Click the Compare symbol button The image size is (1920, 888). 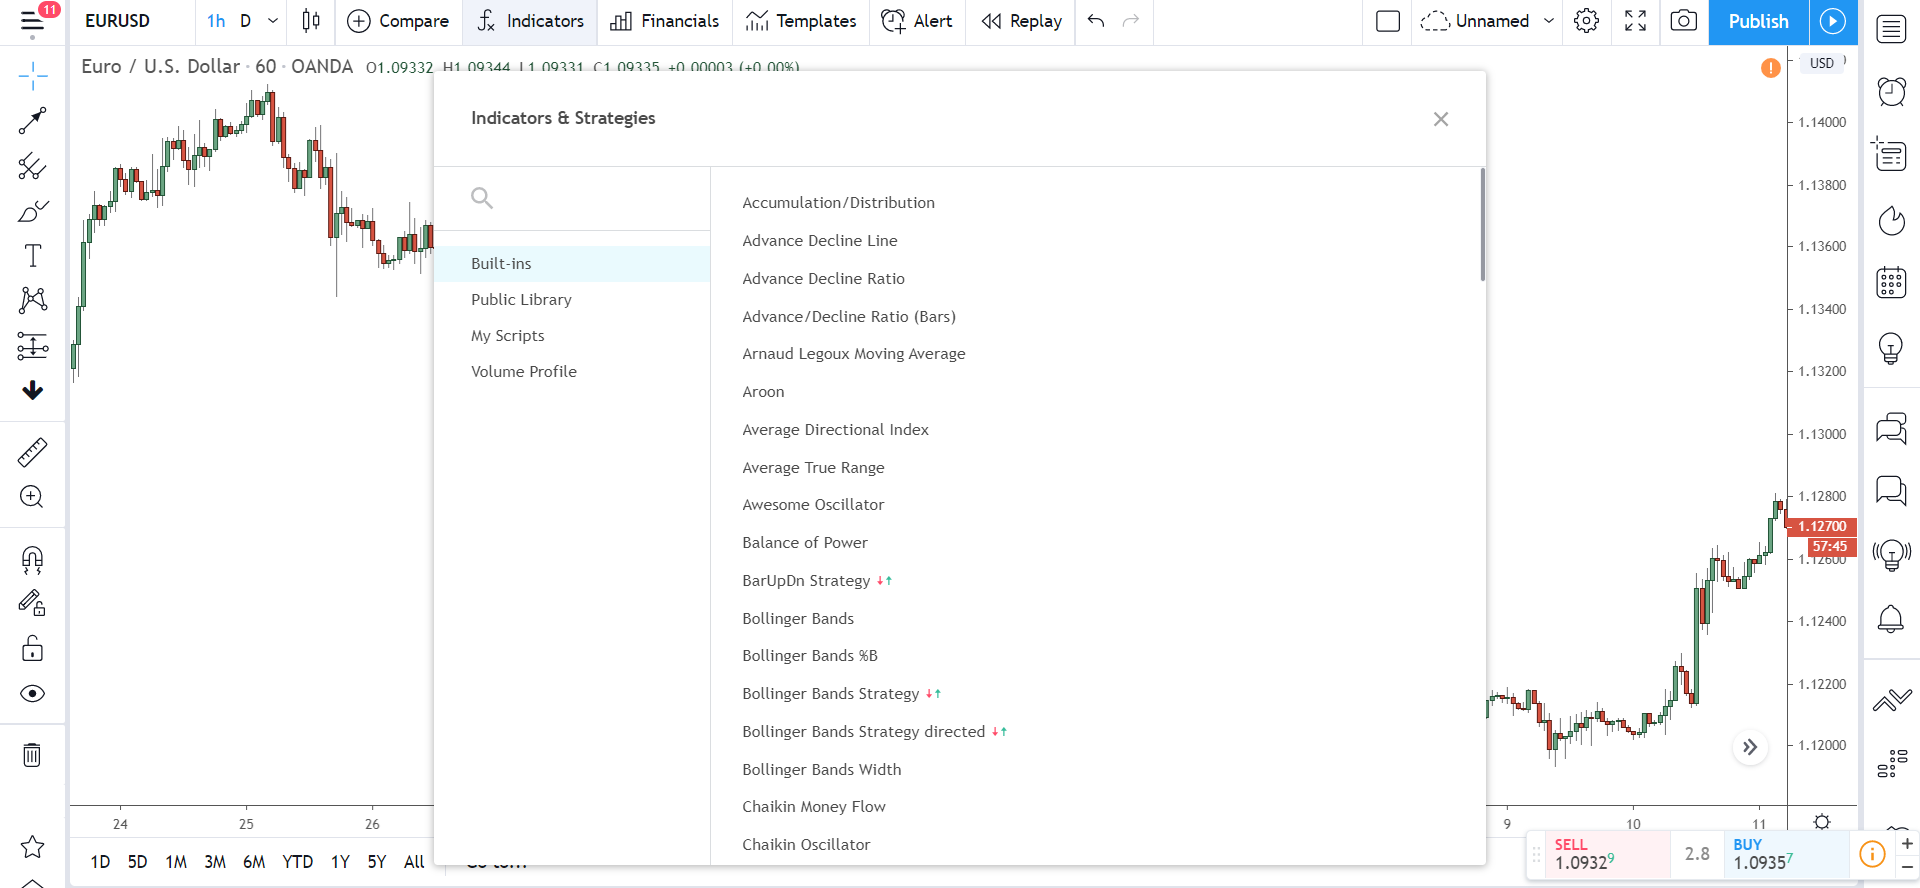398,21
